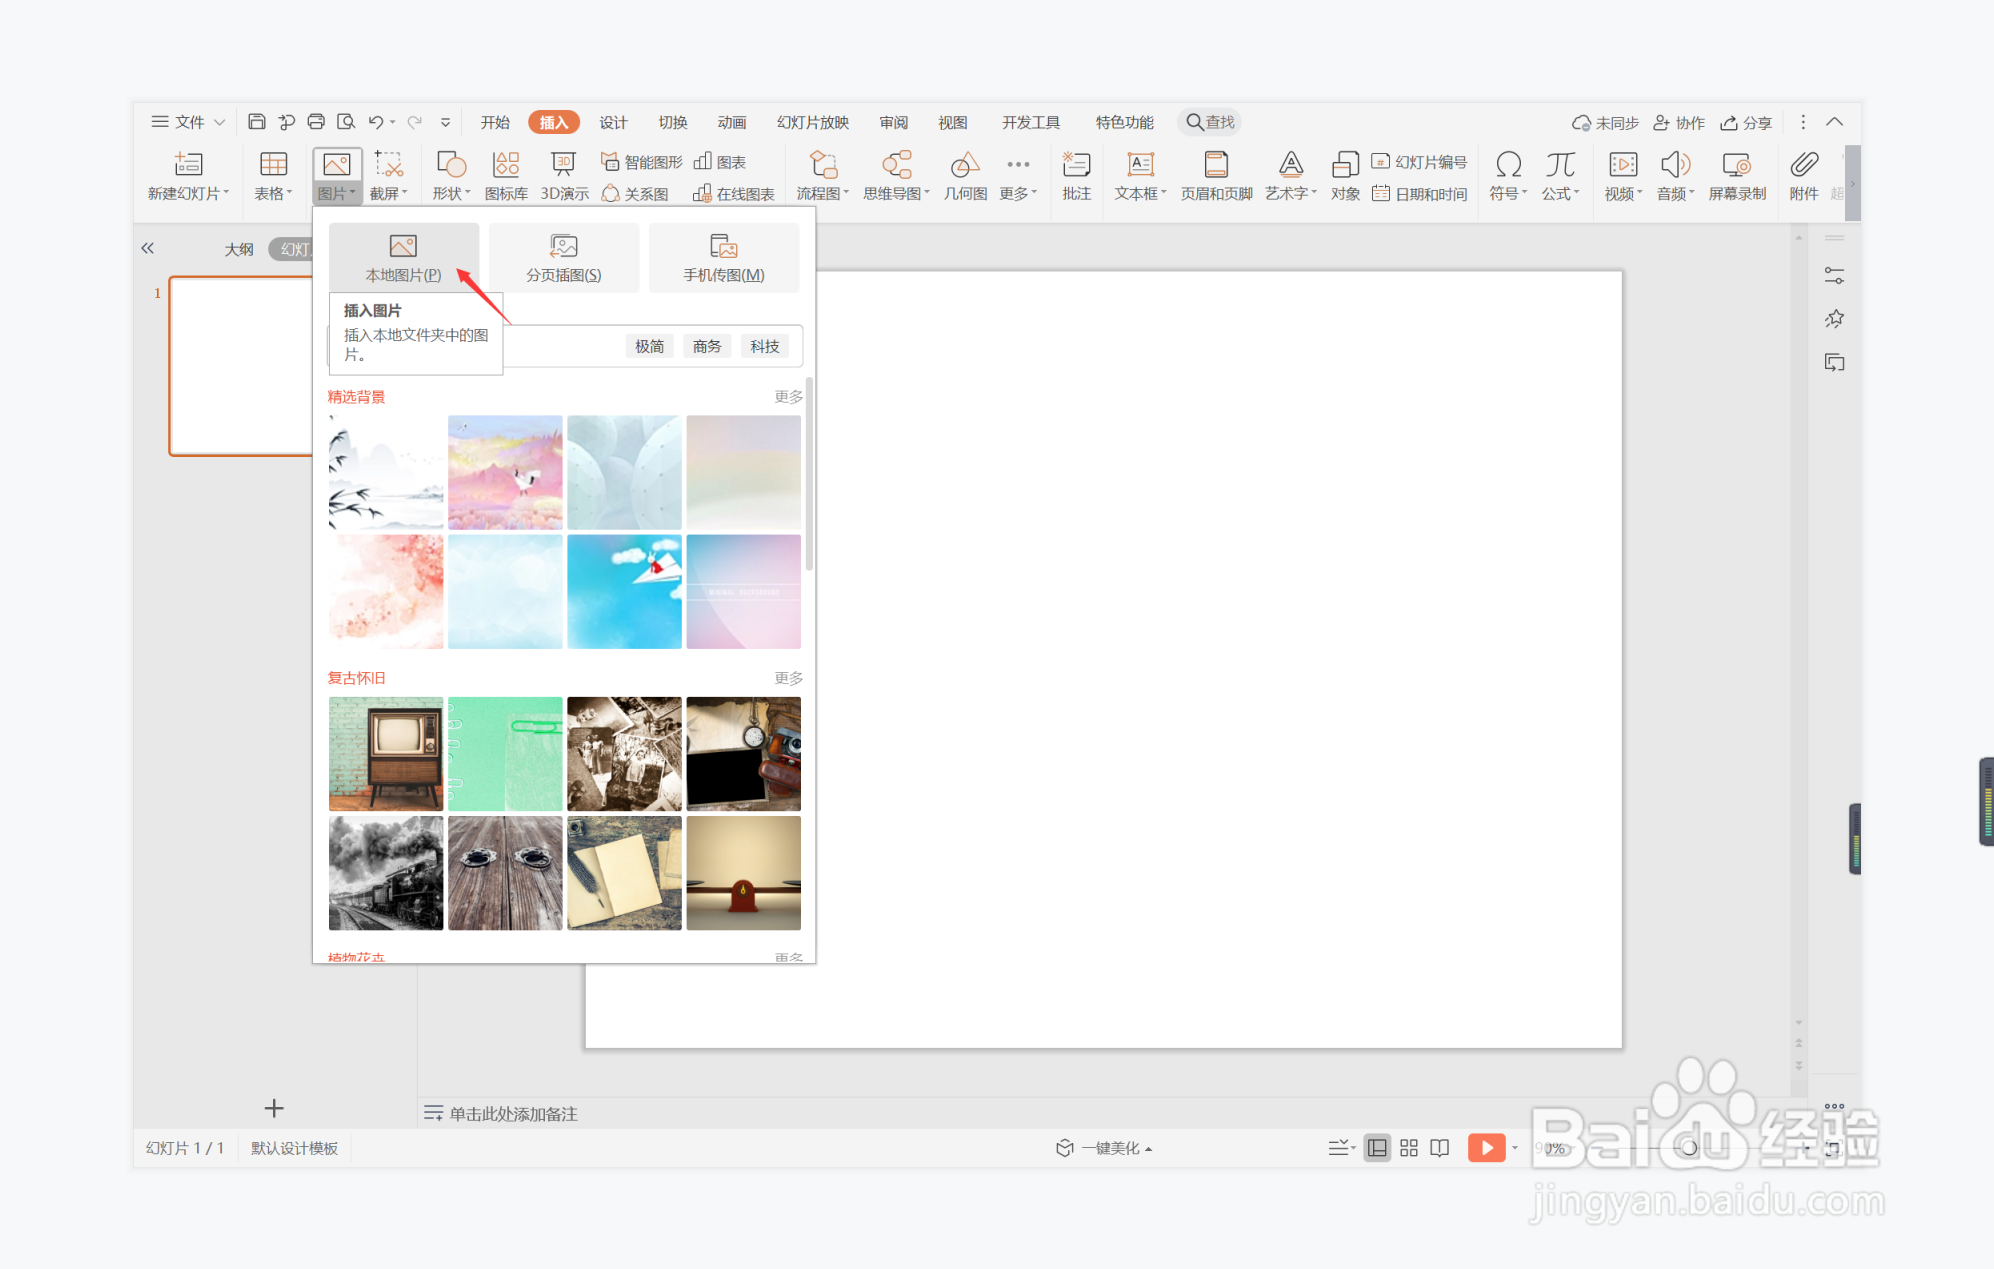Select the vintage television background thumbnail
Viewport: 1994px width, 1269px height.
[x=386, y=753]
